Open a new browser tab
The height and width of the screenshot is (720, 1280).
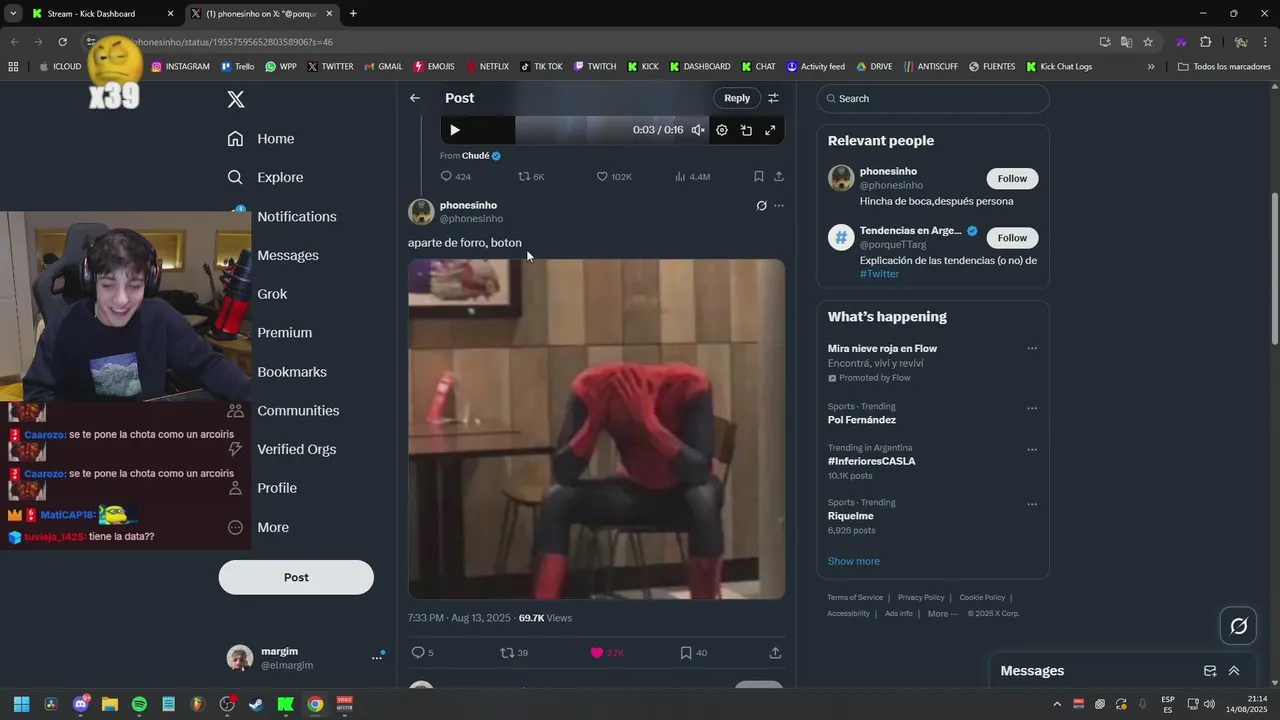[x=353, y=14]
